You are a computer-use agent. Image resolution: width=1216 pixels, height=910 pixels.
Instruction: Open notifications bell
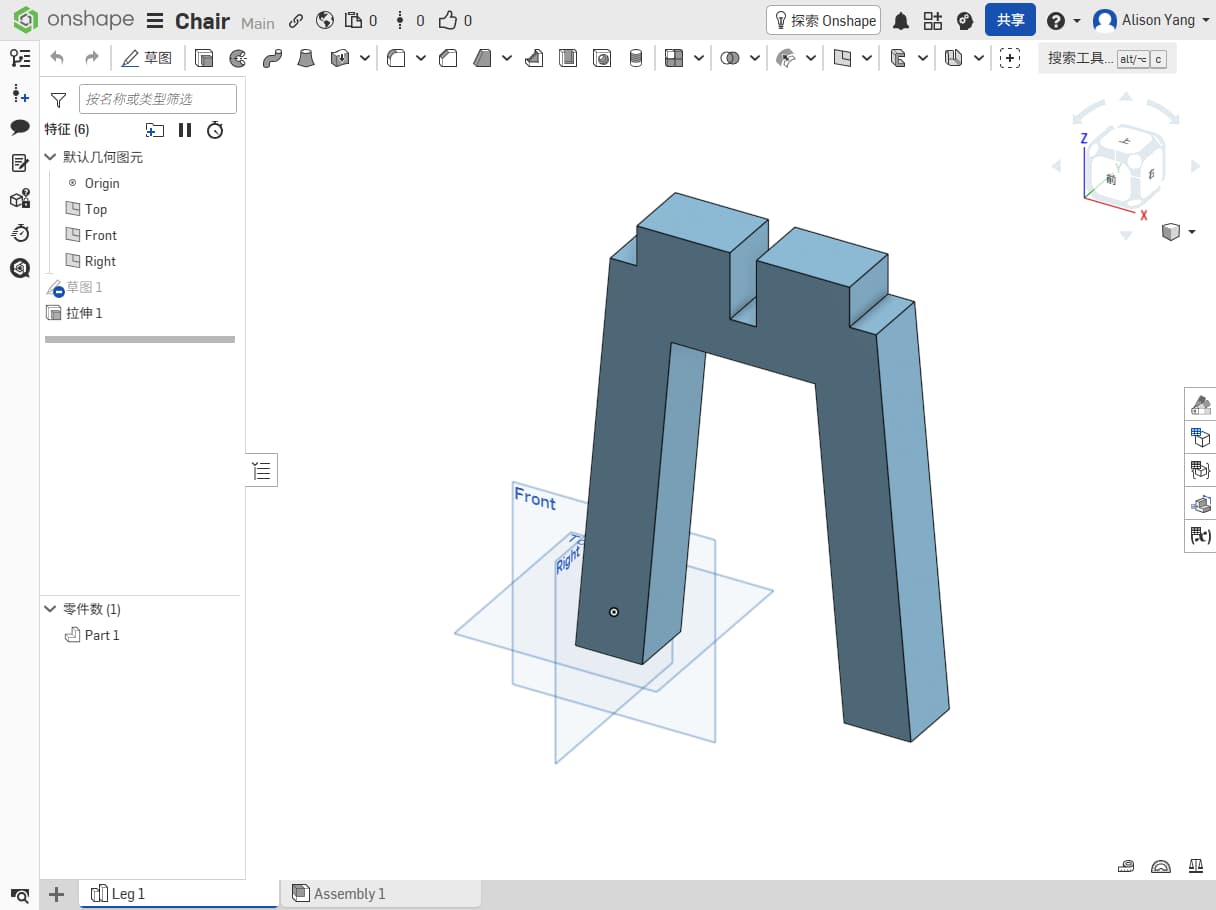click(x=901, y=21)
